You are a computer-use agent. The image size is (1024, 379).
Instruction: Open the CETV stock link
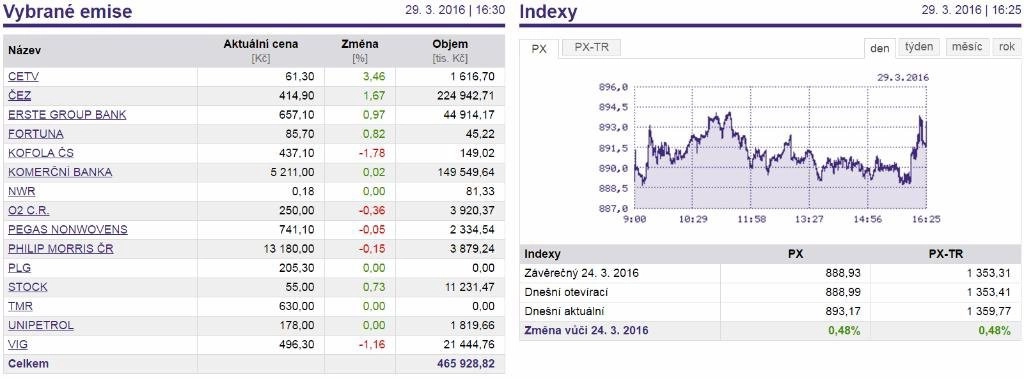pos(24,77)
